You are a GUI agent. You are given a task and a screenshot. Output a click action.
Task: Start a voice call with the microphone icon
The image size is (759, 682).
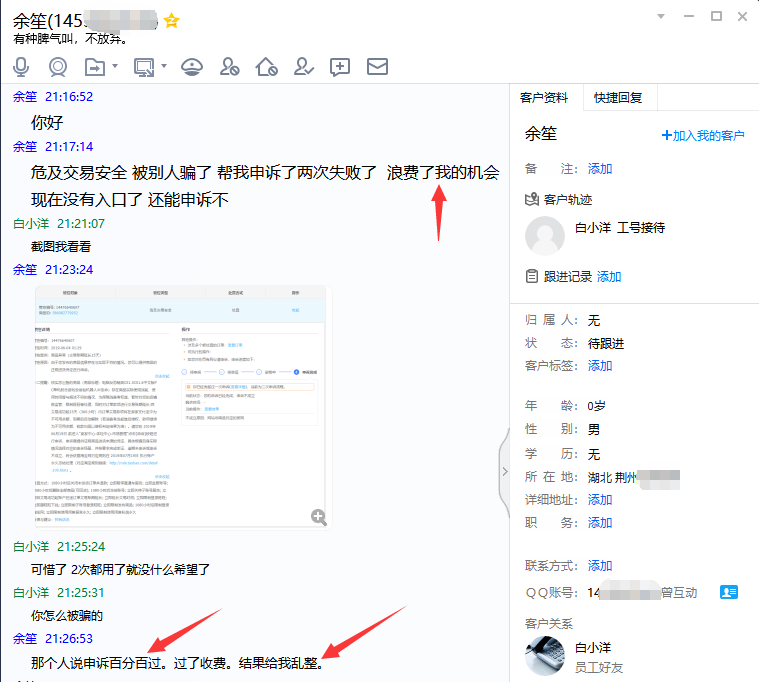[x=21, y=67]
